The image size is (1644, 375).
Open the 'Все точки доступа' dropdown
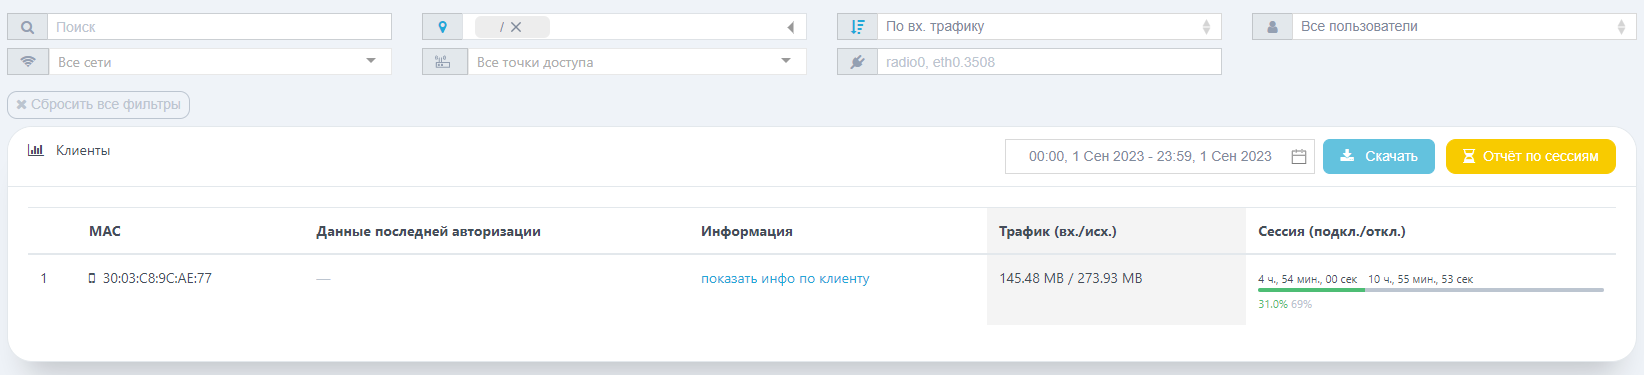pyautogui.click(x=637, y=62)
